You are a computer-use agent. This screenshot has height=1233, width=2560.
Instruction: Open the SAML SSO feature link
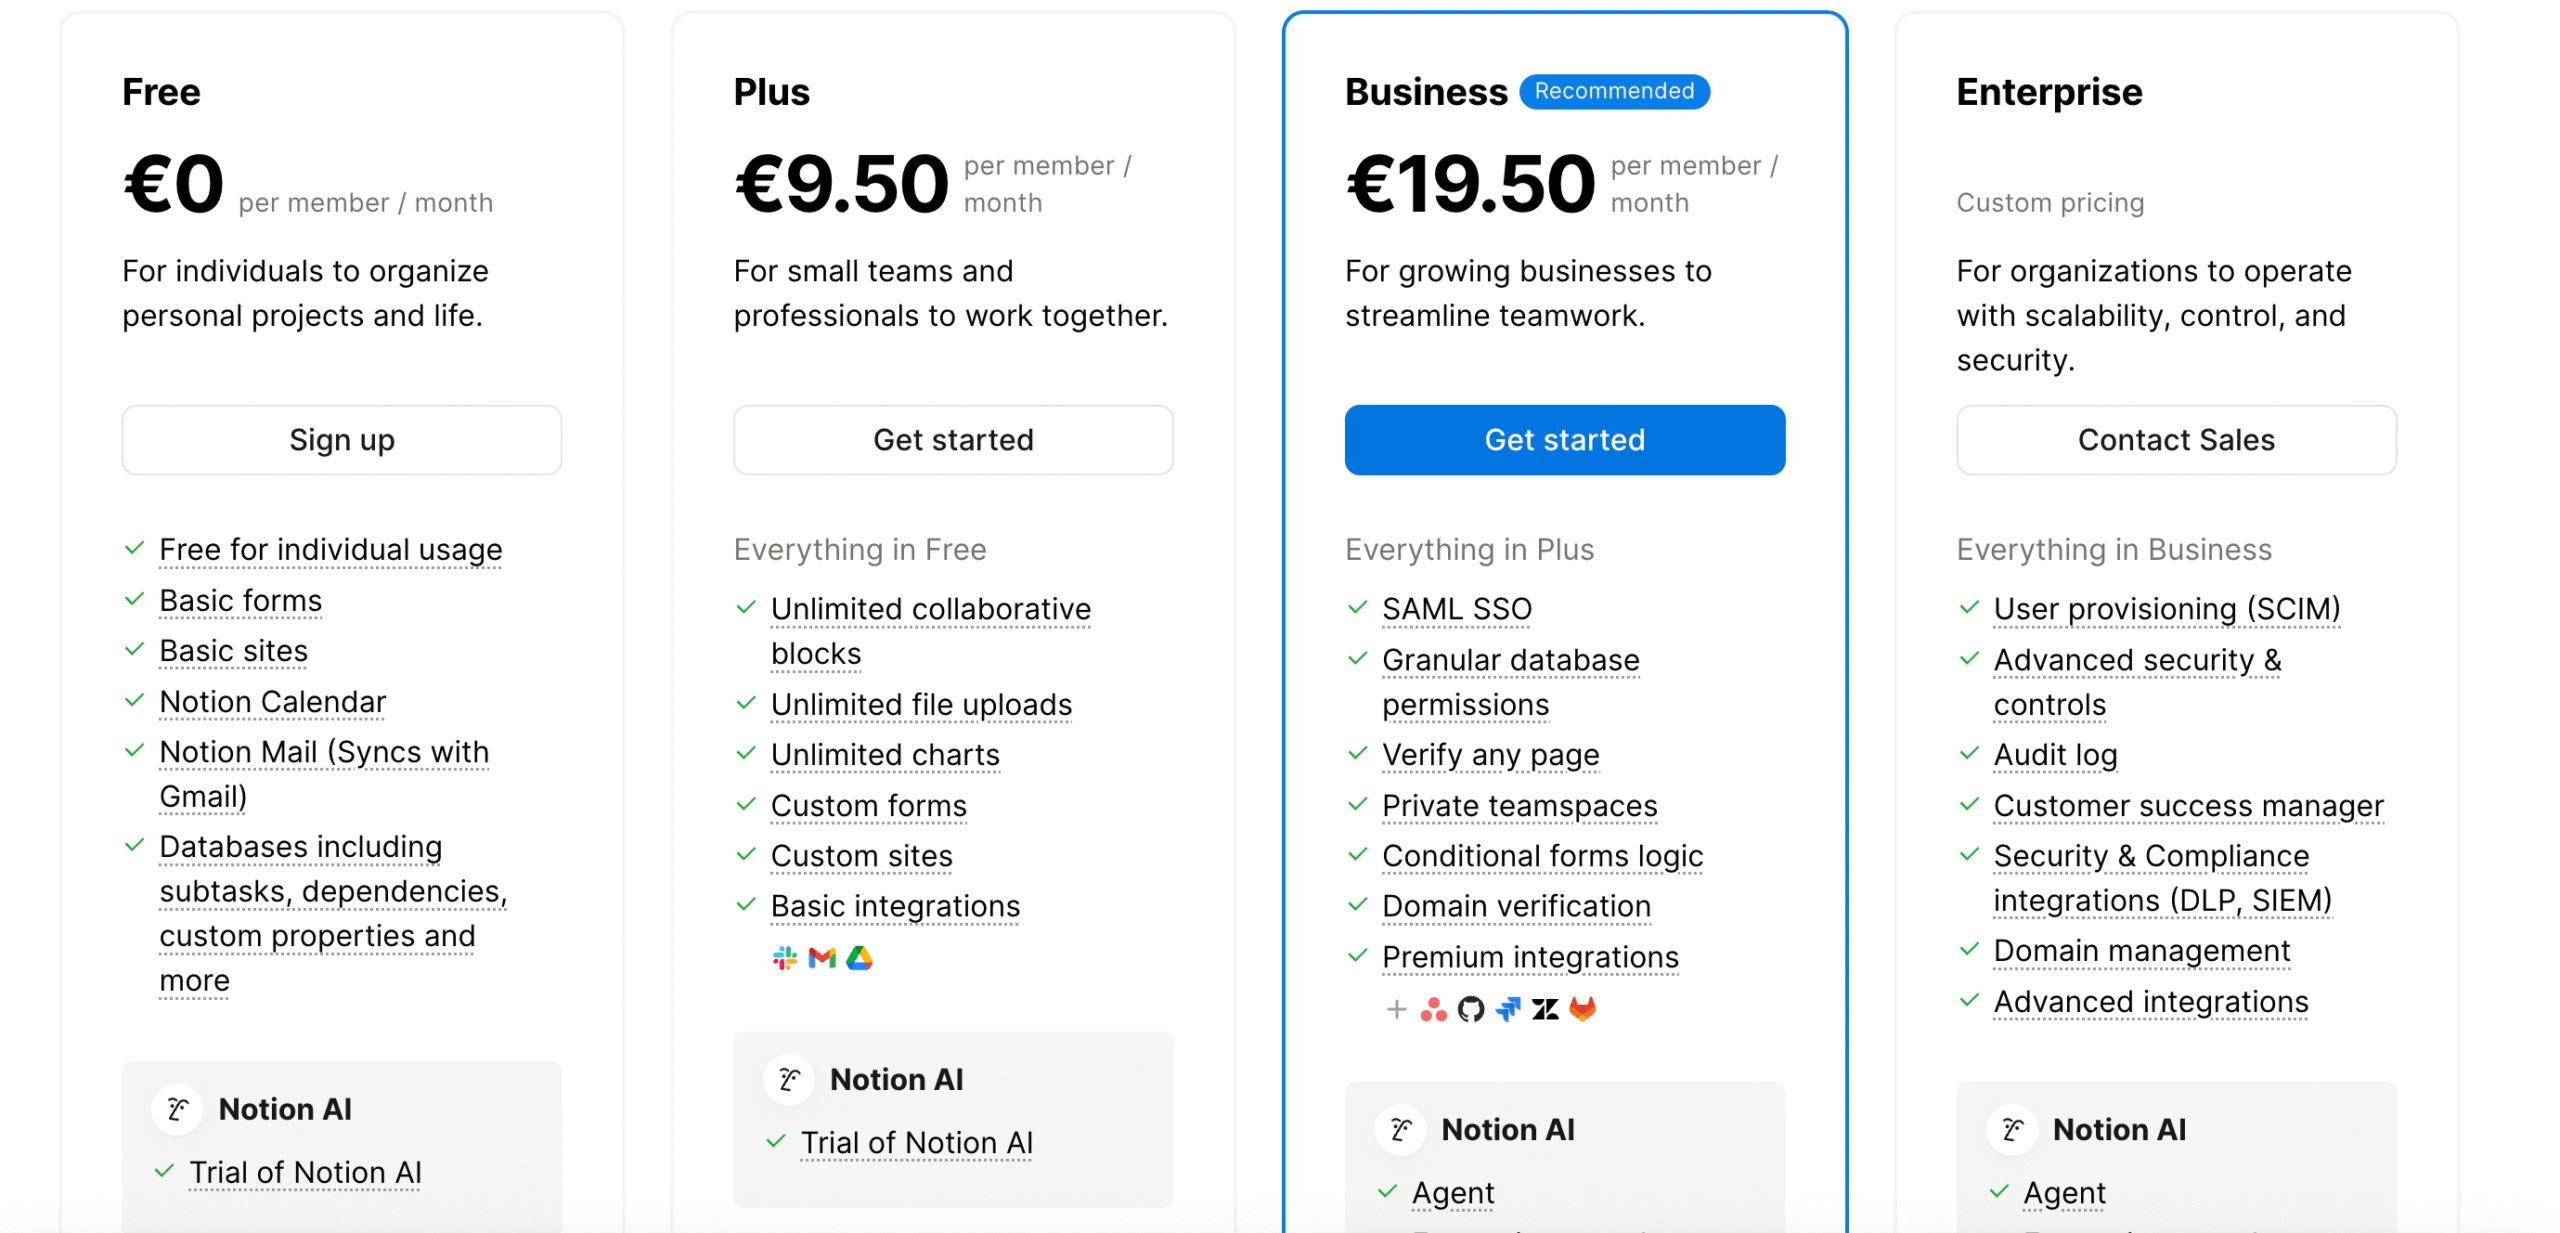coord(1456,609)
